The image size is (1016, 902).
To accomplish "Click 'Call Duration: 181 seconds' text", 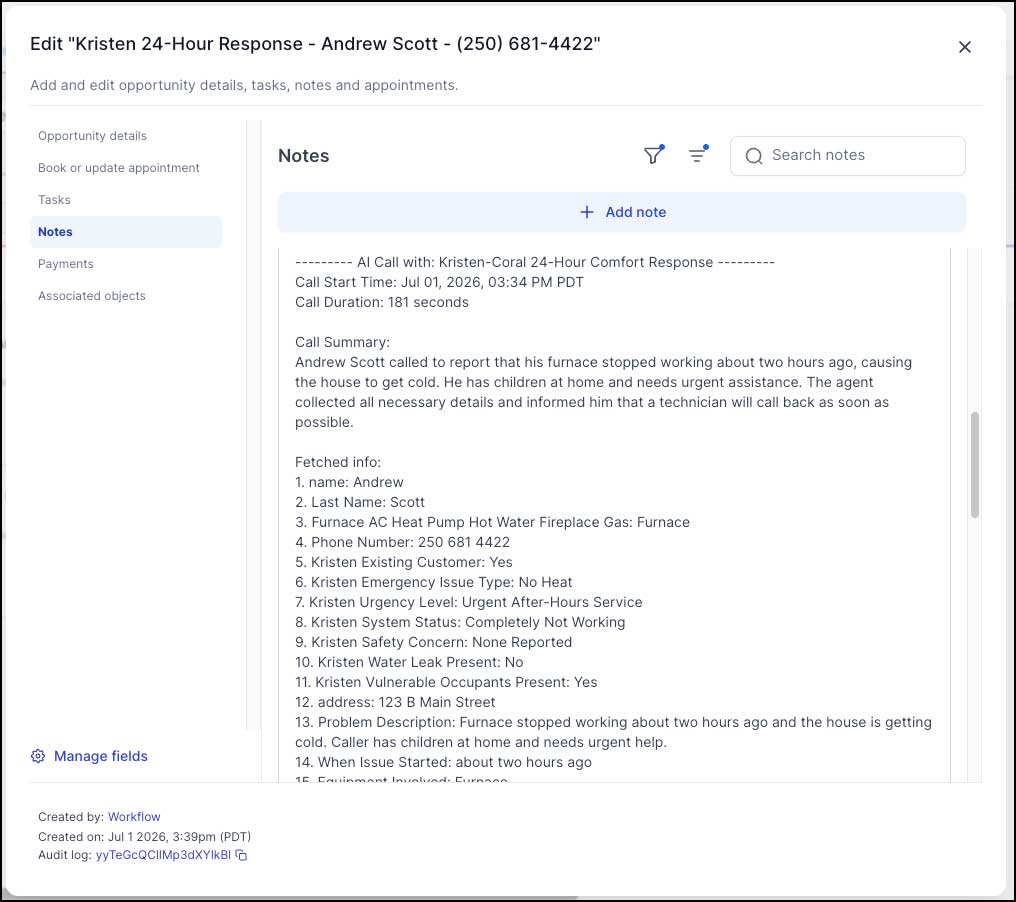I will pos(382,302).
